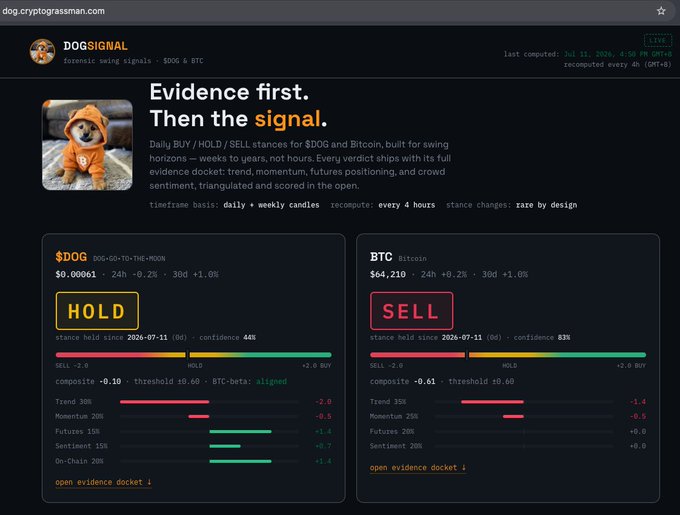The height and width of the screenshot is (515, 680).
Task: Click the BTC confidence 83% value
Action: pyautogui.click(x=564, y=337)
